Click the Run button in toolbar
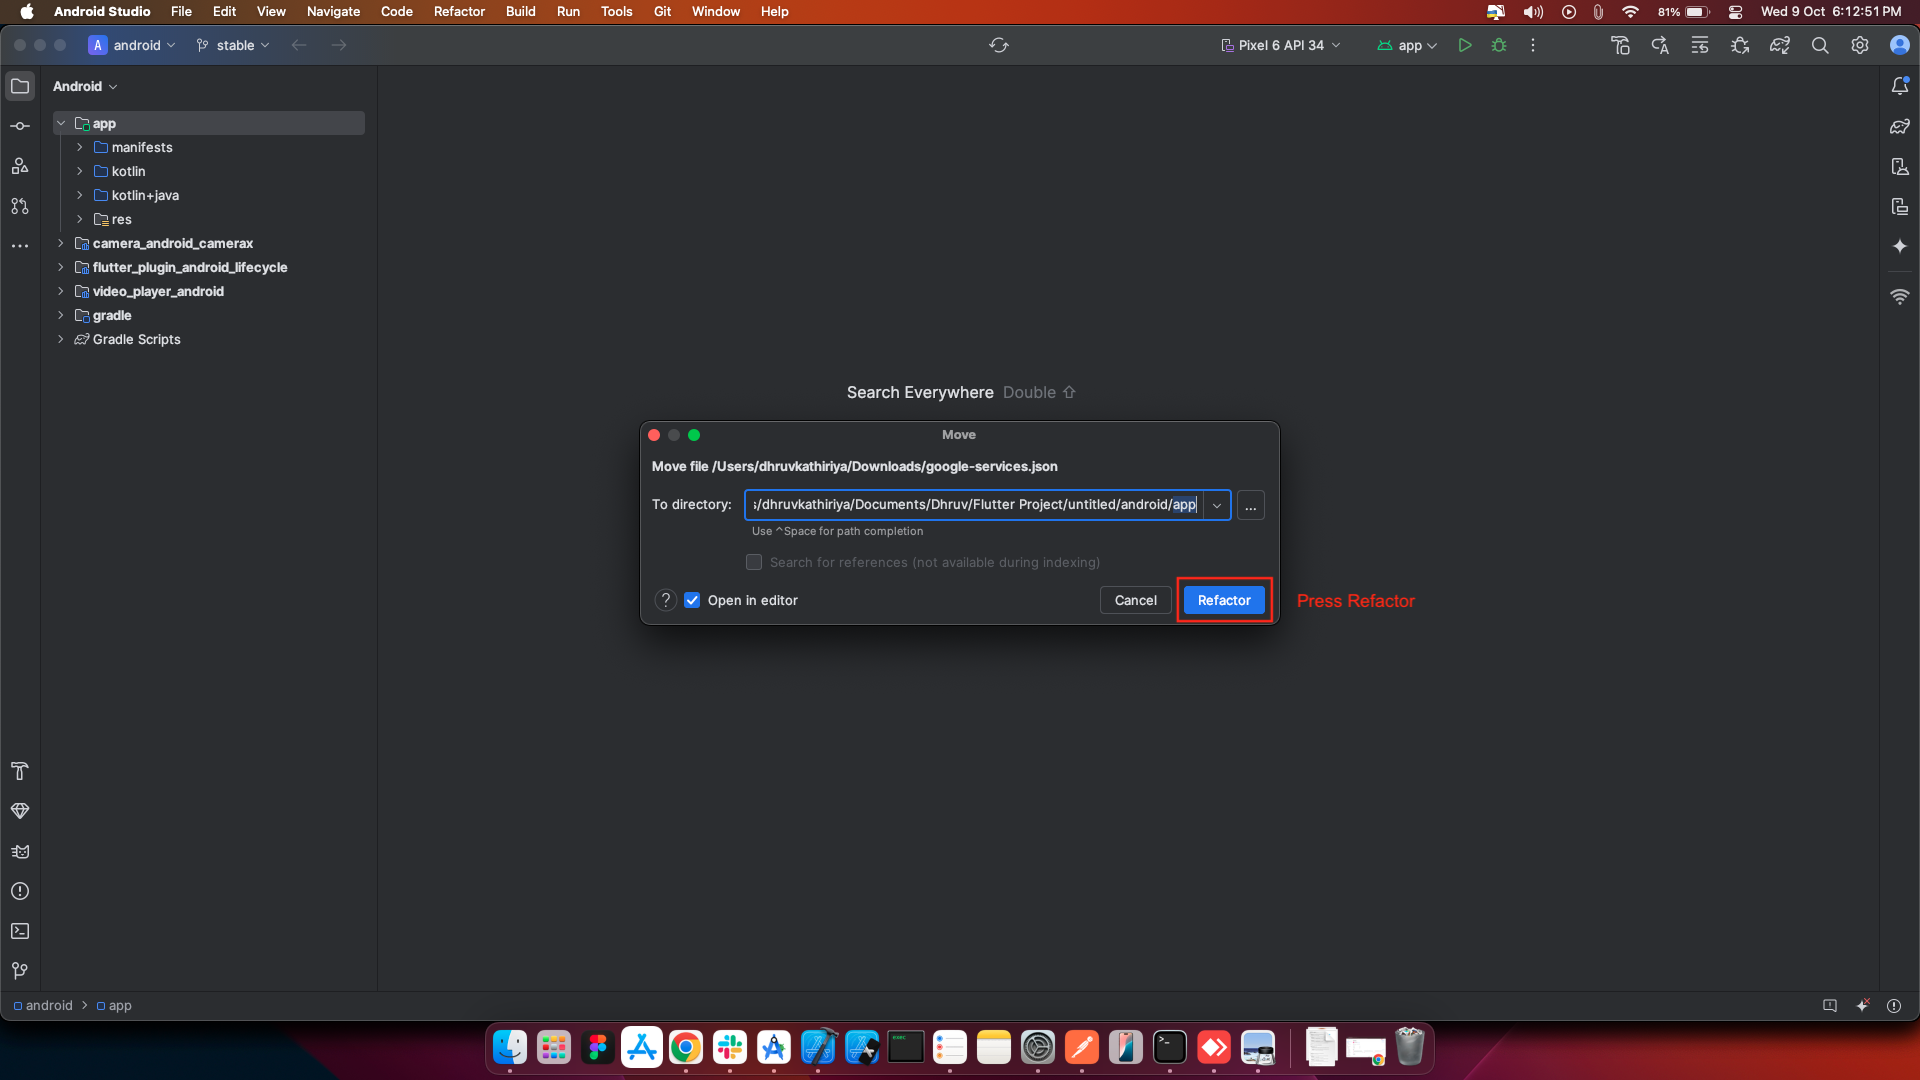 1466,45
